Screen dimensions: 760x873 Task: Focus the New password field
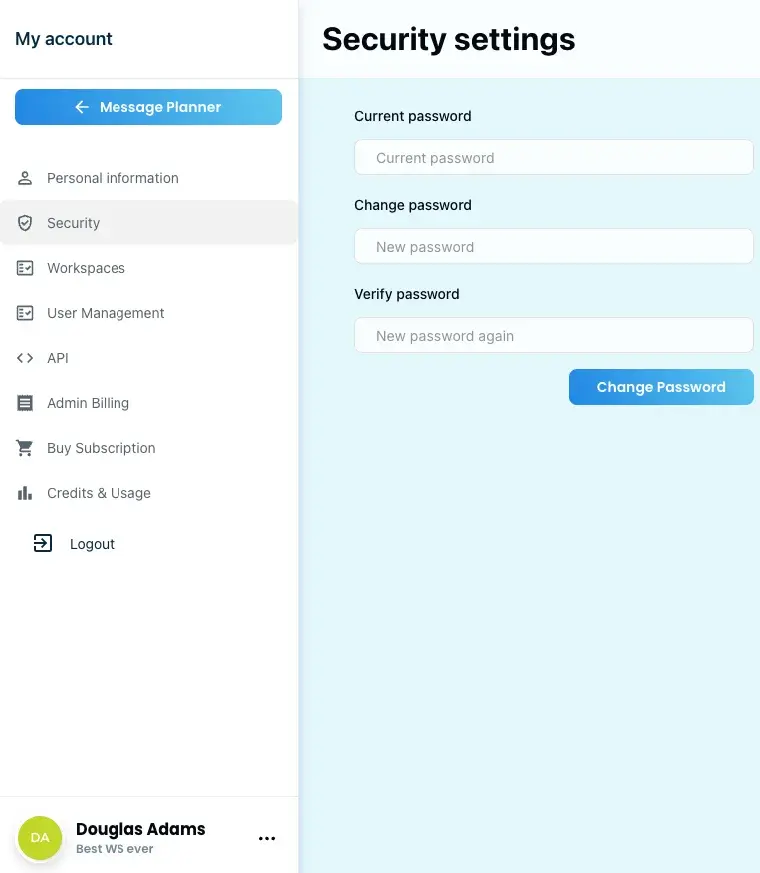click(x=553, y=246)
